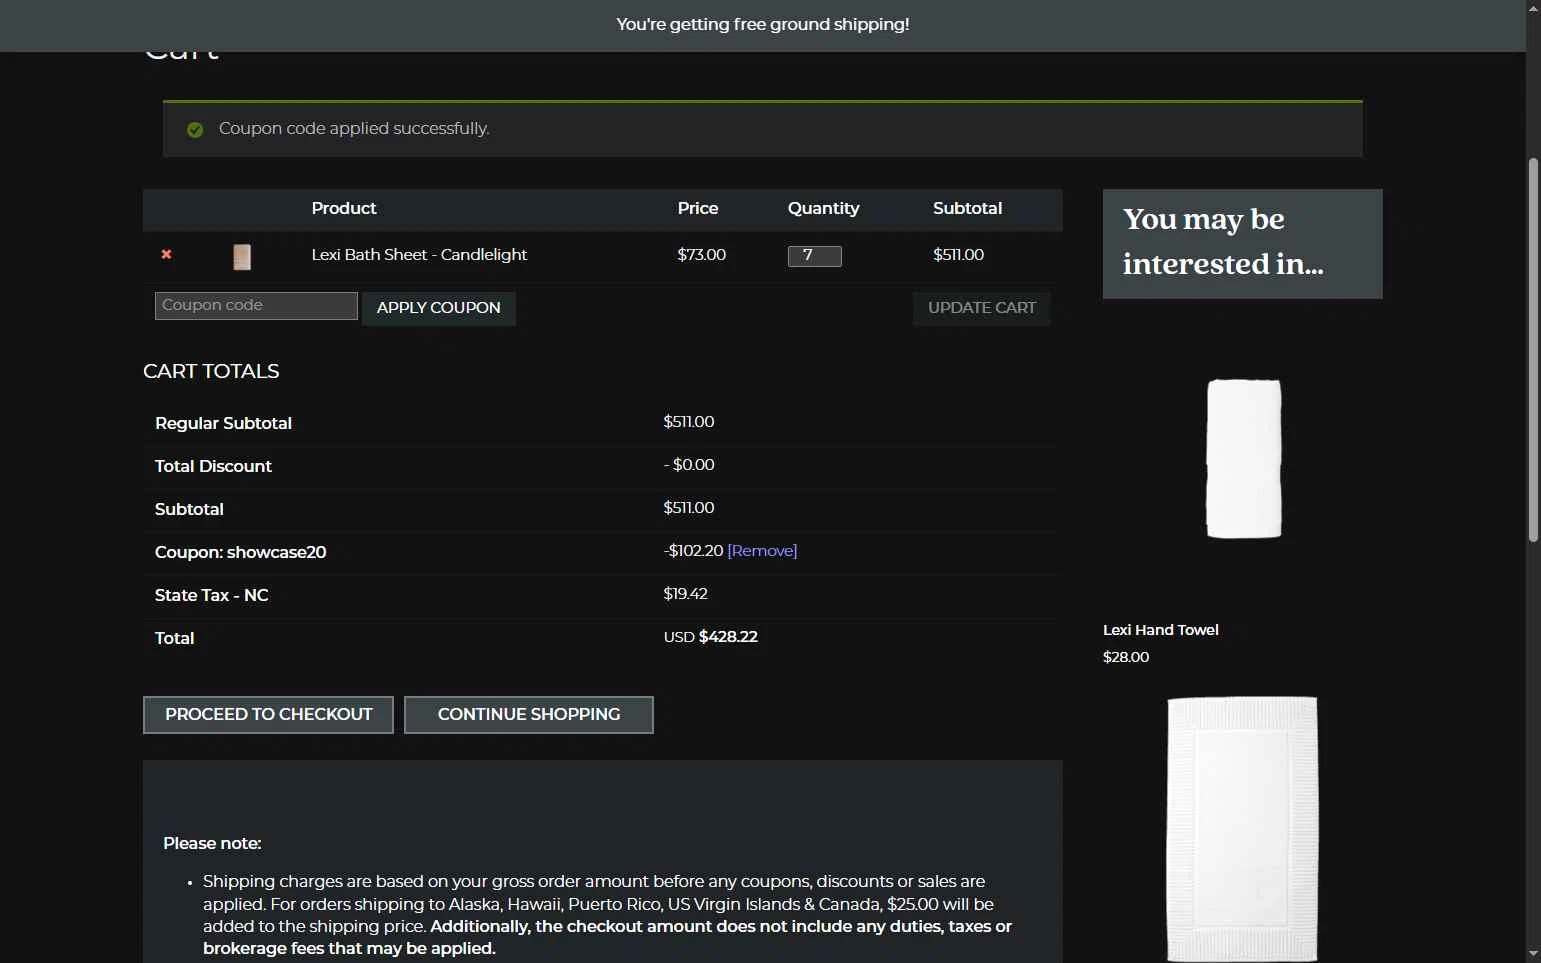The image size is (1541, 963).
Task: Open Lexi Bath Sheet - Candlelight product link
Action: pos(419,255)
